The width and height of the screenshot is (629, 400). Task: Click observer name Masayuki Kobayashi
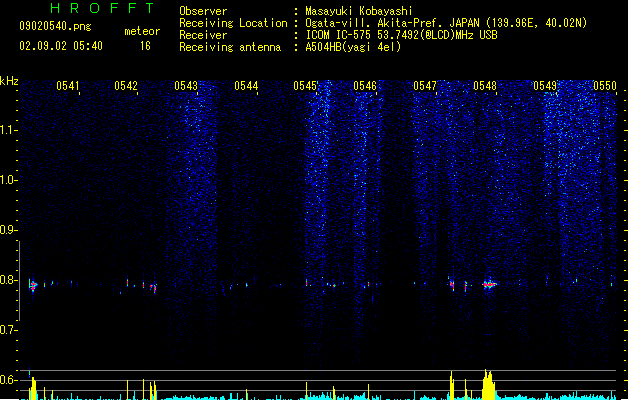pos(359,11)
